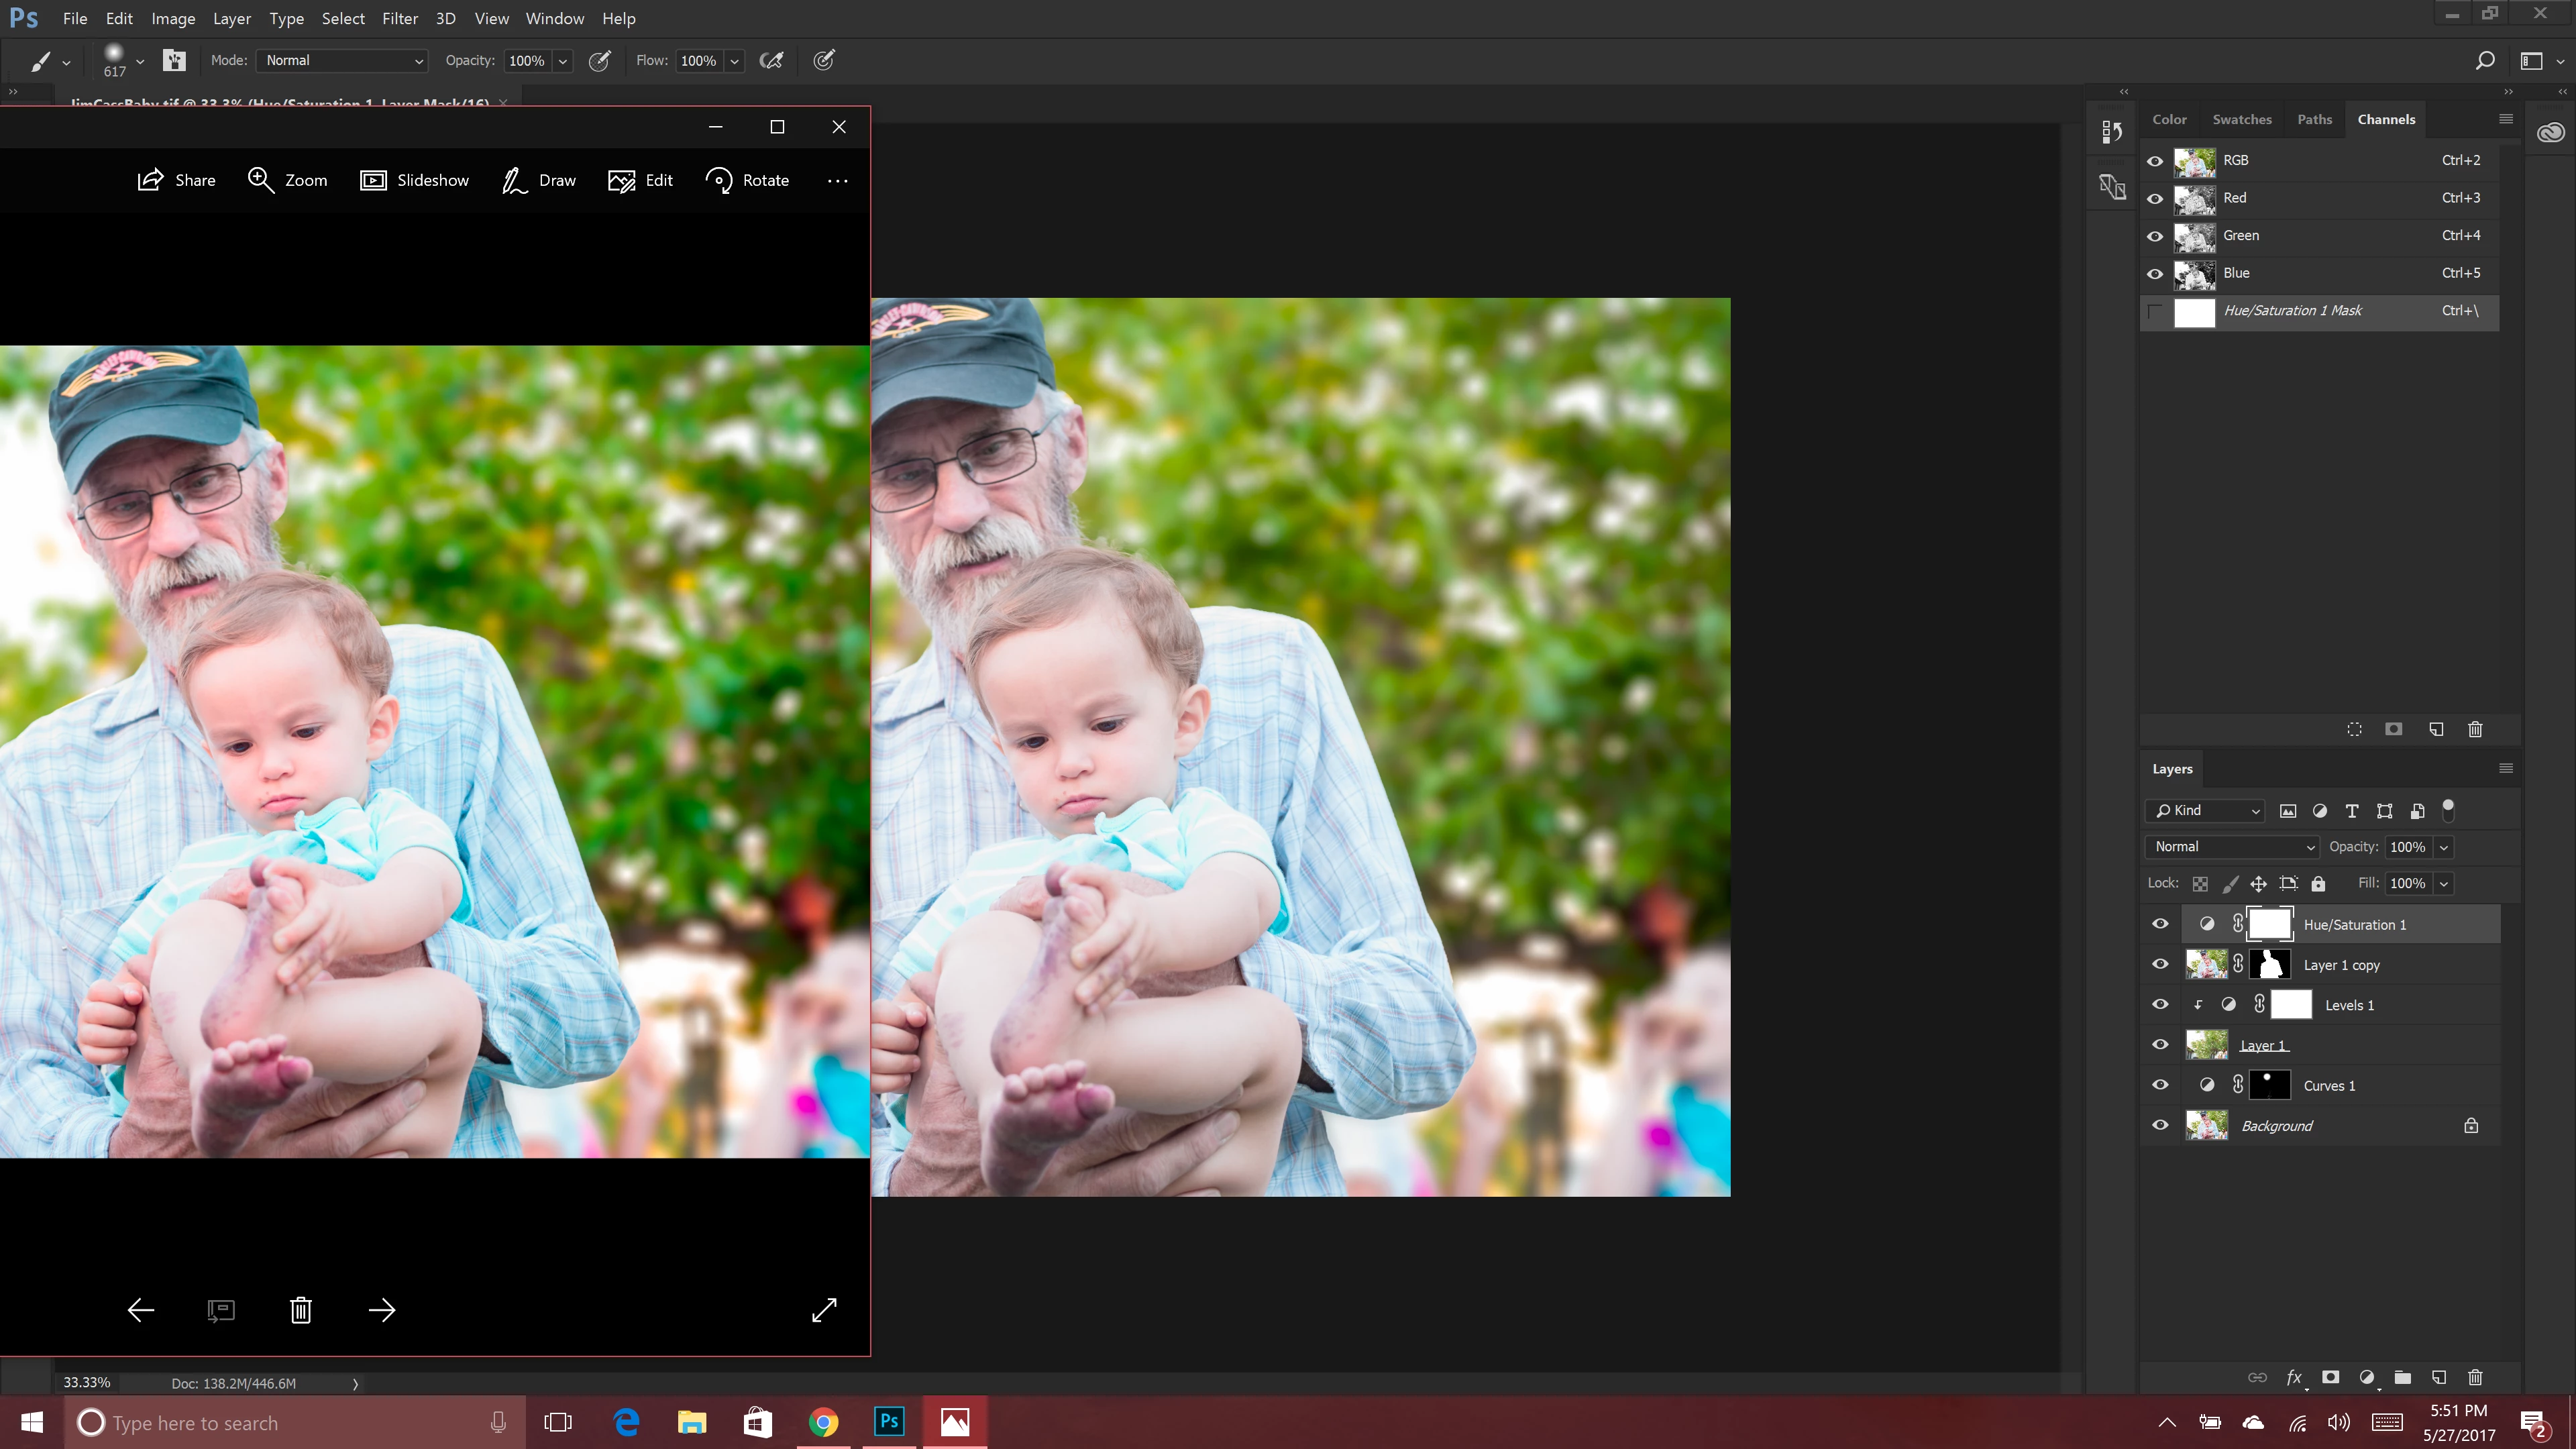This screenshot has width=2576, height=1449.
Task: Select the Layer 1 copy mask thumbnail
Action: pyautogui.click(x=2269, y=965)
